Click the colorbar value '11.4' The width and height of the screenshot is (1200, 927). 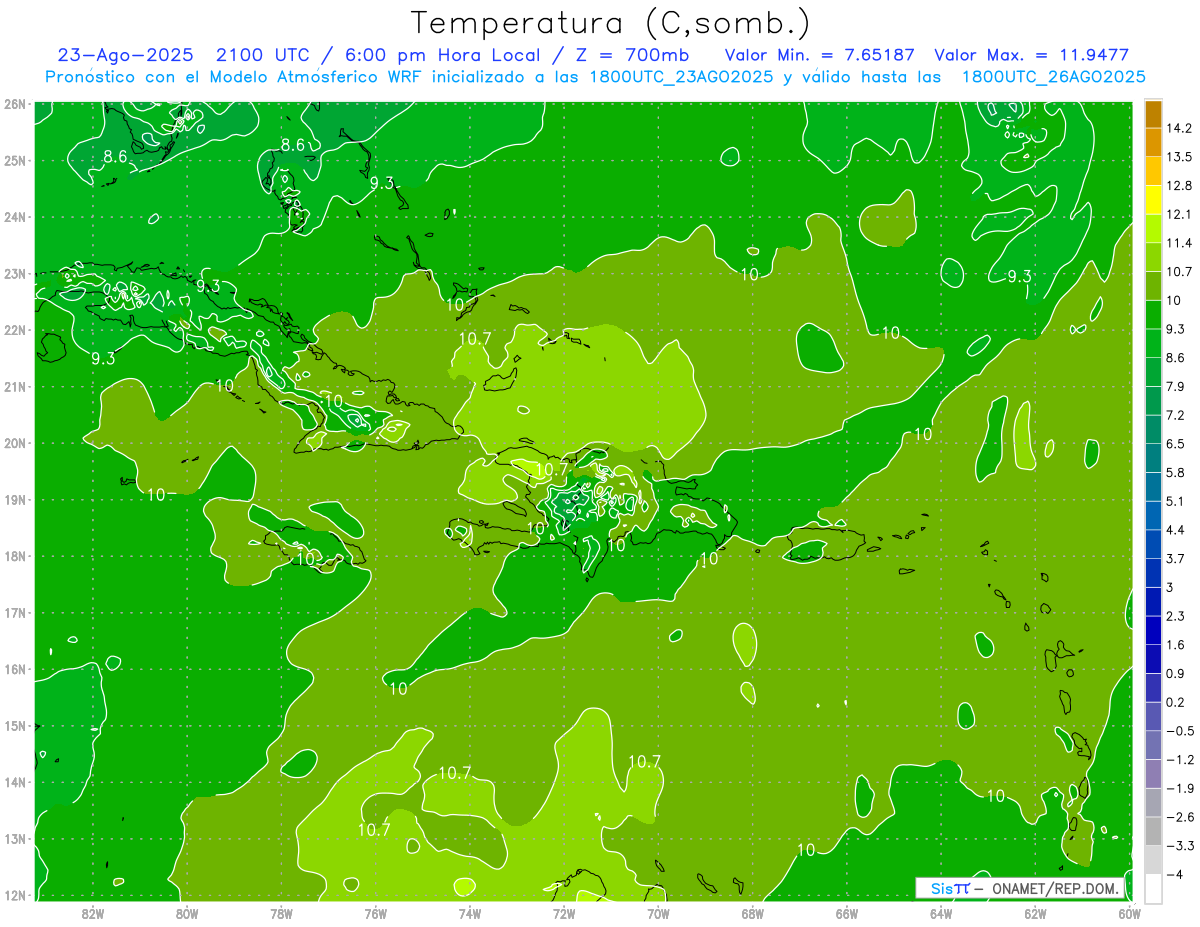(1178, 243)
